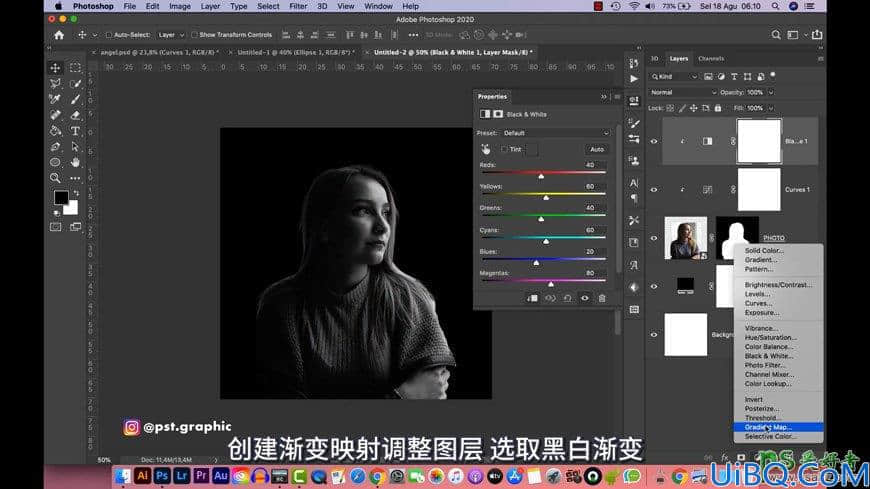
Task: Select the Path Selection arrow tool
Action: (x=75, y=147)
